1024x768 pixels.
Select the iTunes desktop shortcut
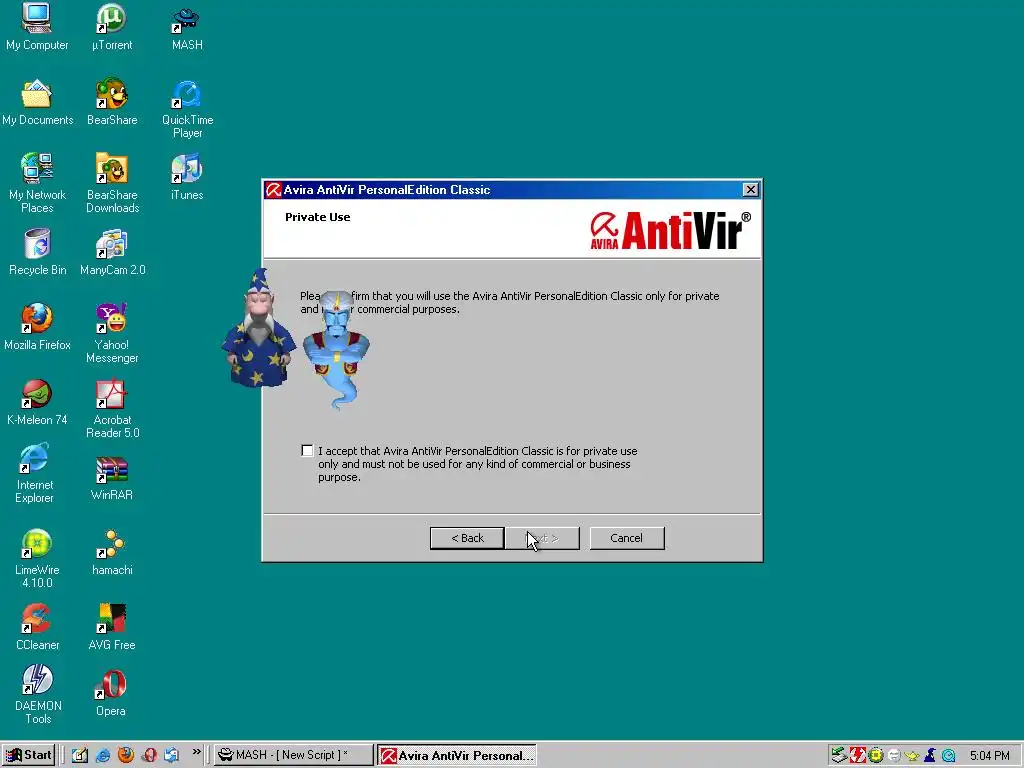coord(187,176)
